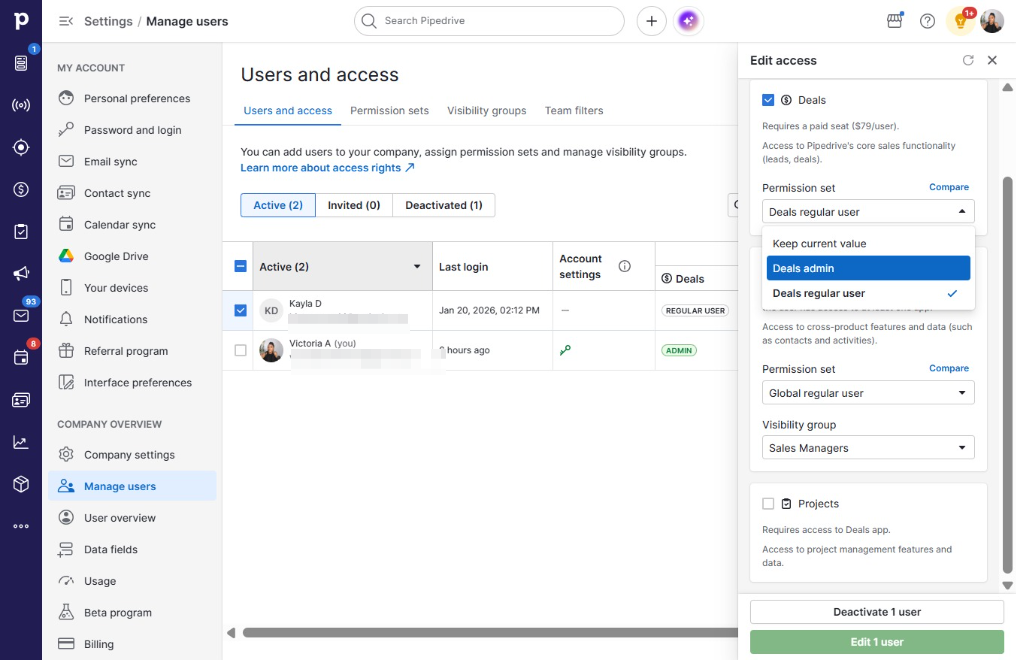
Task: Collapse the Deals regular user permission dropdown
Action: click(868, 212)
